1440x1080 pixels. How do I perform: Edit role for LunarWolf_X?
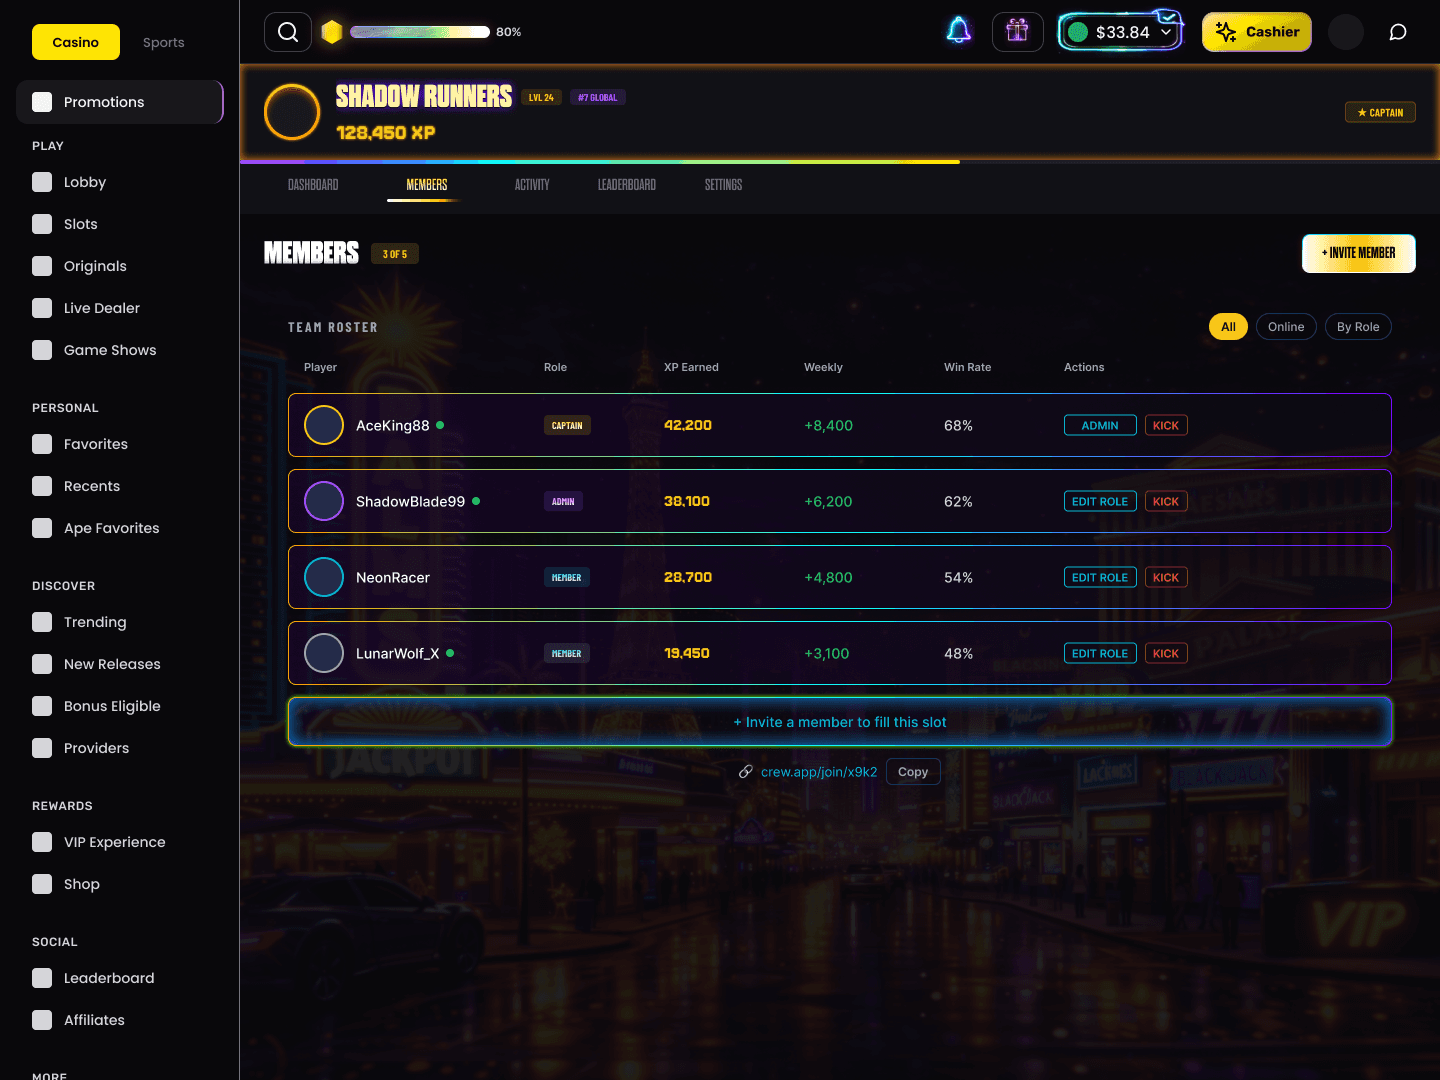[1100, 653]
